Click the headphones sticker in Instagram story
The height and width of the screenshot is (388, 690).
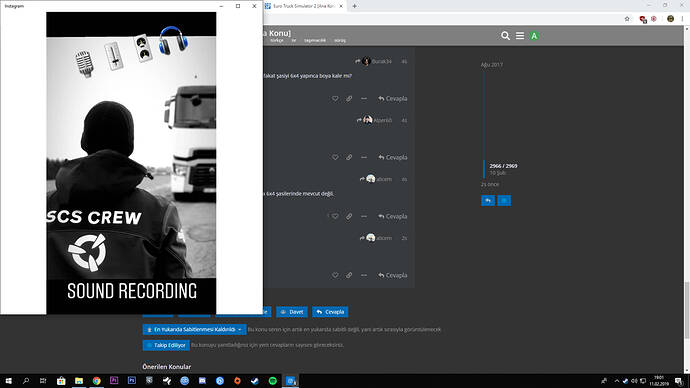pyautogui.click(x=173, y=40)
